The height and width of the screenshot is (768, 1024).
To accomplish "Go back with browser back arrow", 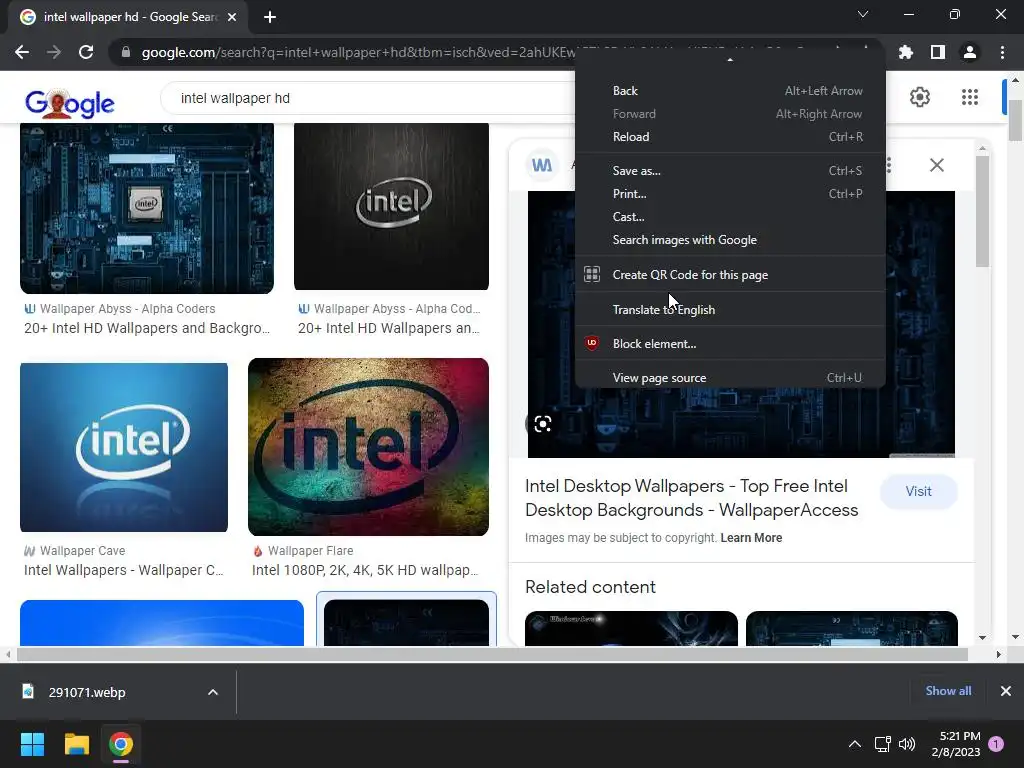I will point(22,52).
